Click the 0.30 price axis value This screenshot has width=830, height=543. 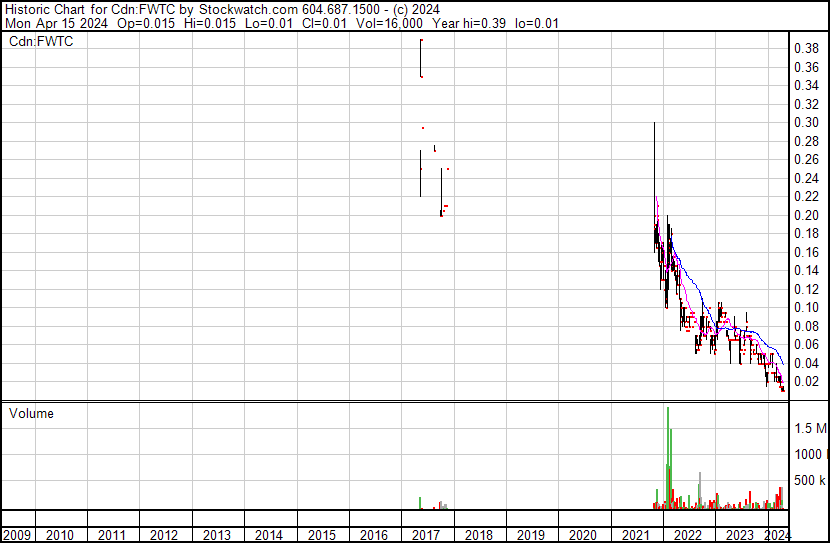point(807,122)
